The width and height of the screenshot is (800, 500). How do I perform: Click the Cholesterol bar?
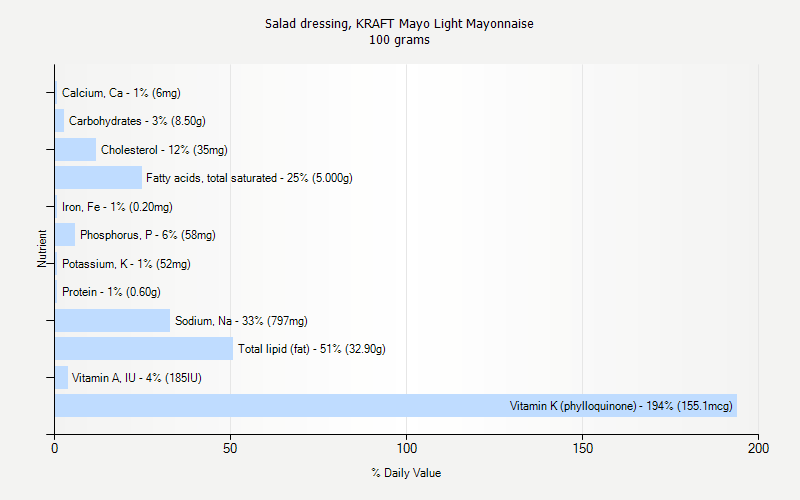pos(76,149)
